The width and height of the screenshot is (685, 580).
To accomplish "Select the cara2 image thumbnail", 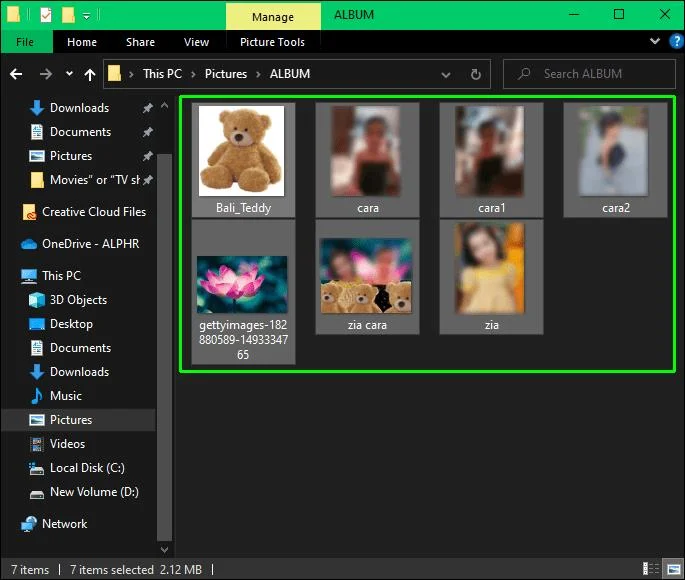I will click(x=614, y=151).
